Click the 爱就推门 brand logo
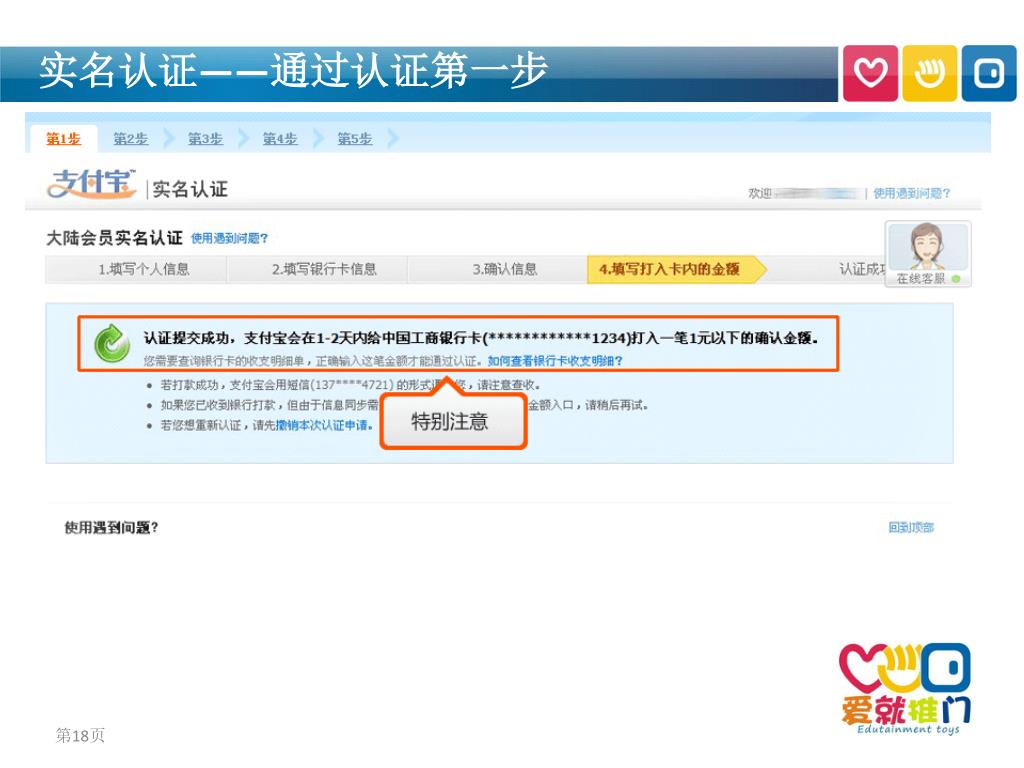This screenshot has width=1024, height=768. click(906, 689)
